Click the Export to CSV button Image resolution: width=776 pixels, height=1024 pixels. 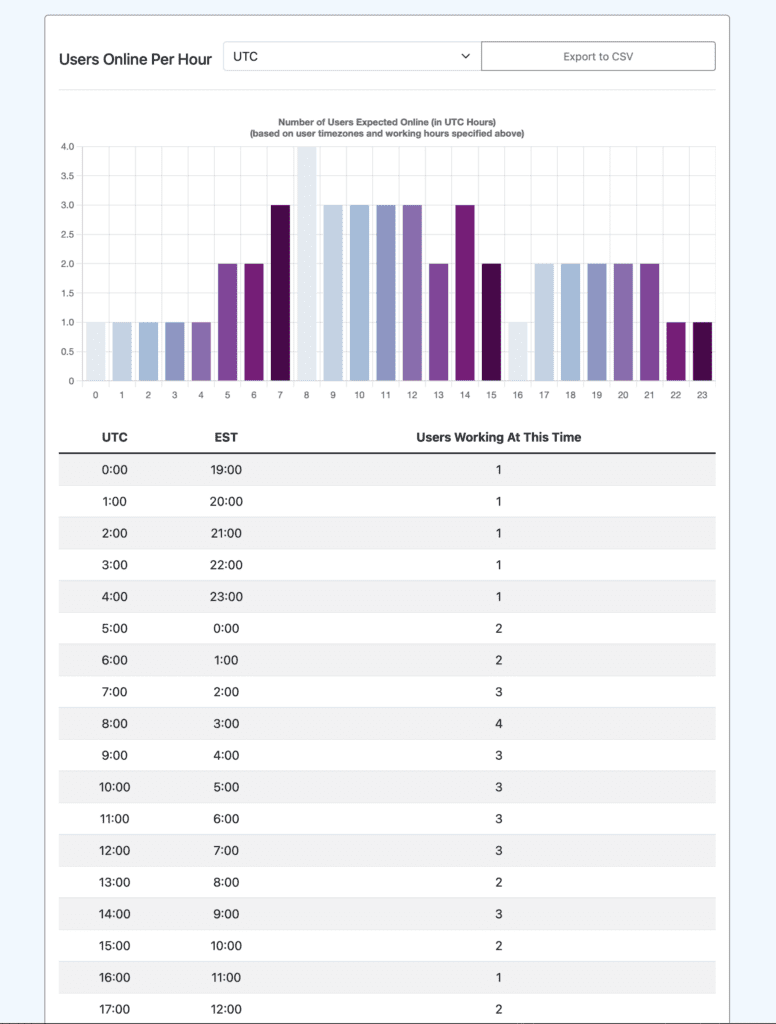(598, 57)
